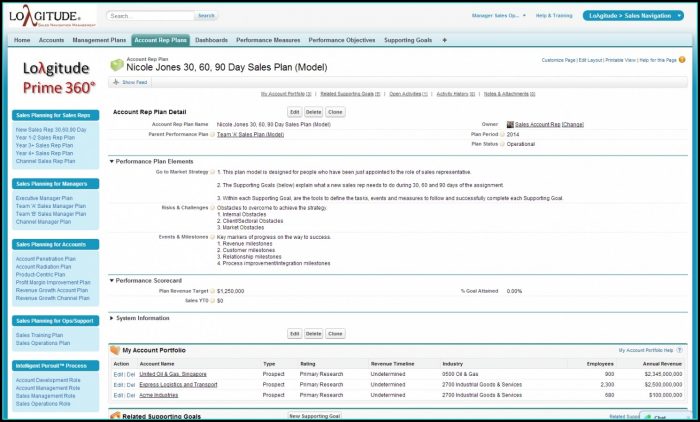This screenshot has width=700, height=422.
Task: Click the top Clone button in Plan Detail
Action: click(x=335, y=112)
